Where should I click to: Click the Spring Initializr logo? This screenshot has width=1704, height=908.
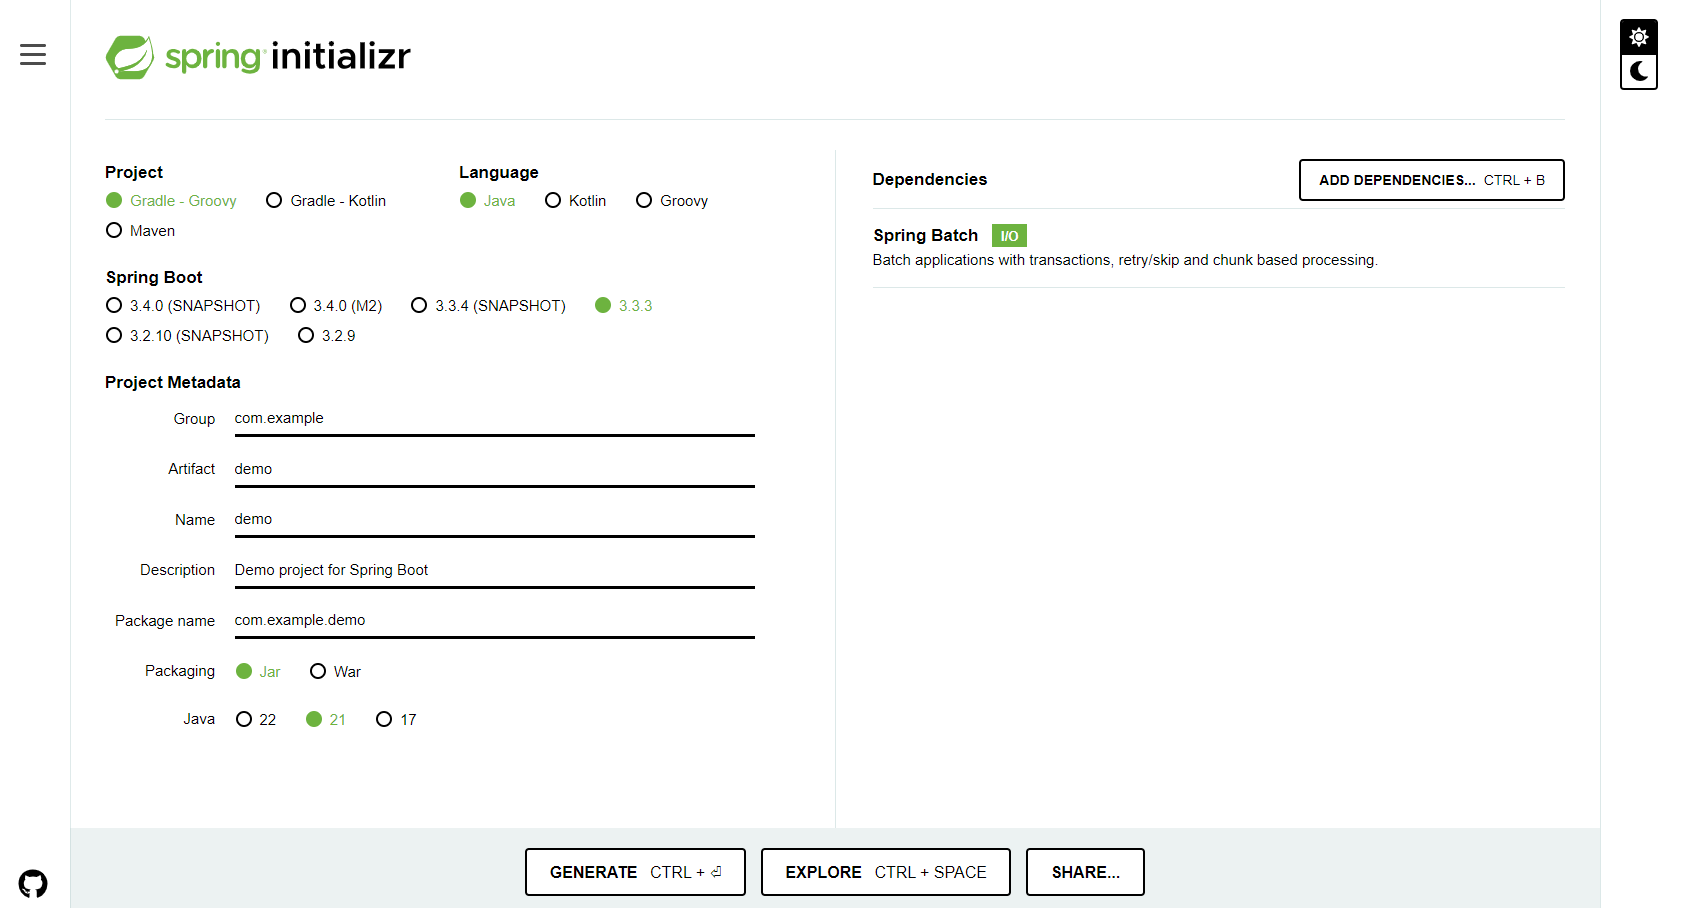(x=258, y=56)
